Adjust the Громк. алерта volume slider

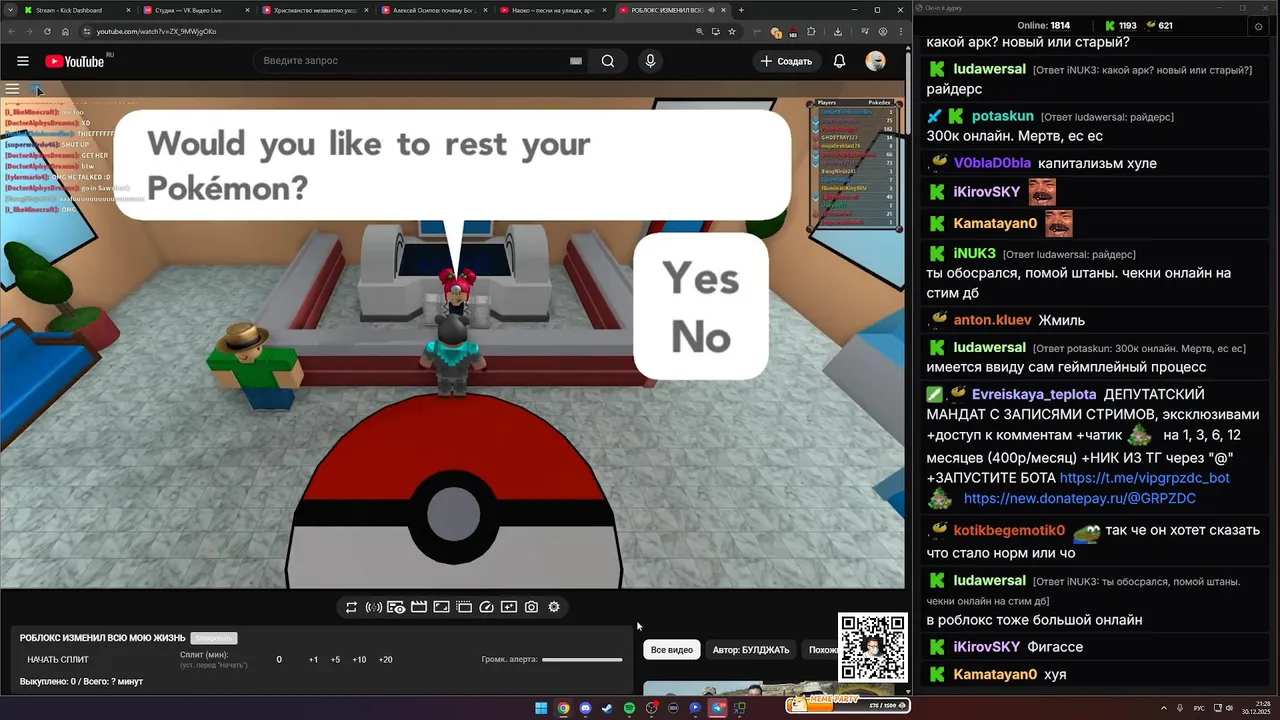pyautogui.click(x=582, y=660)
